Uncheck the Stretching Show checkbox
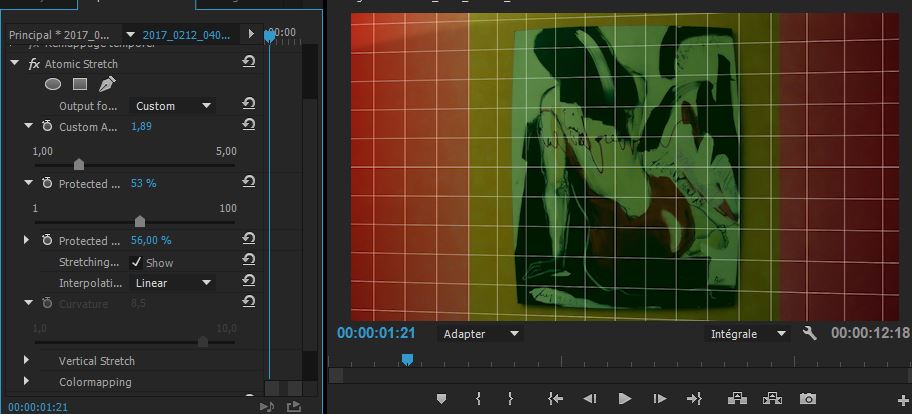 coord(136,262)
